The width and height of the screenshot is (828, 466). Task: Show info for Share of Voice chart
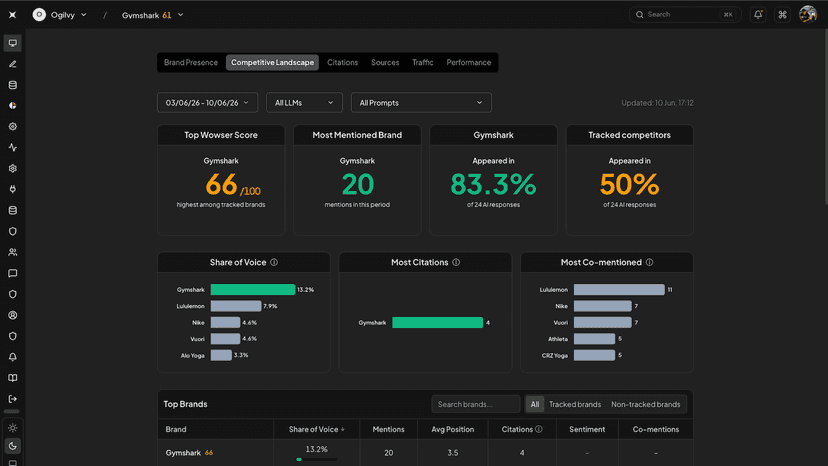(x=274, y=262)
